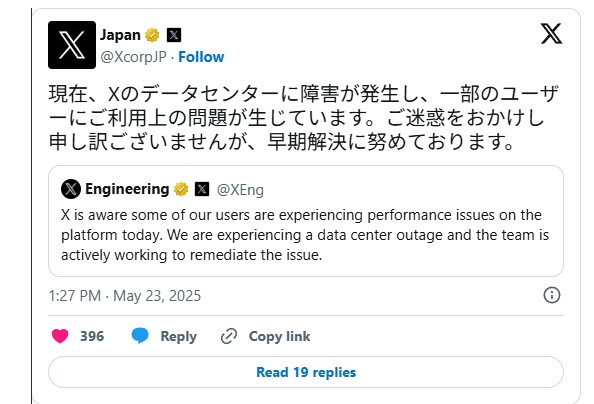Click the X logo in the top-right corner
Screen dimensions: 594x404
pos(551,34)
